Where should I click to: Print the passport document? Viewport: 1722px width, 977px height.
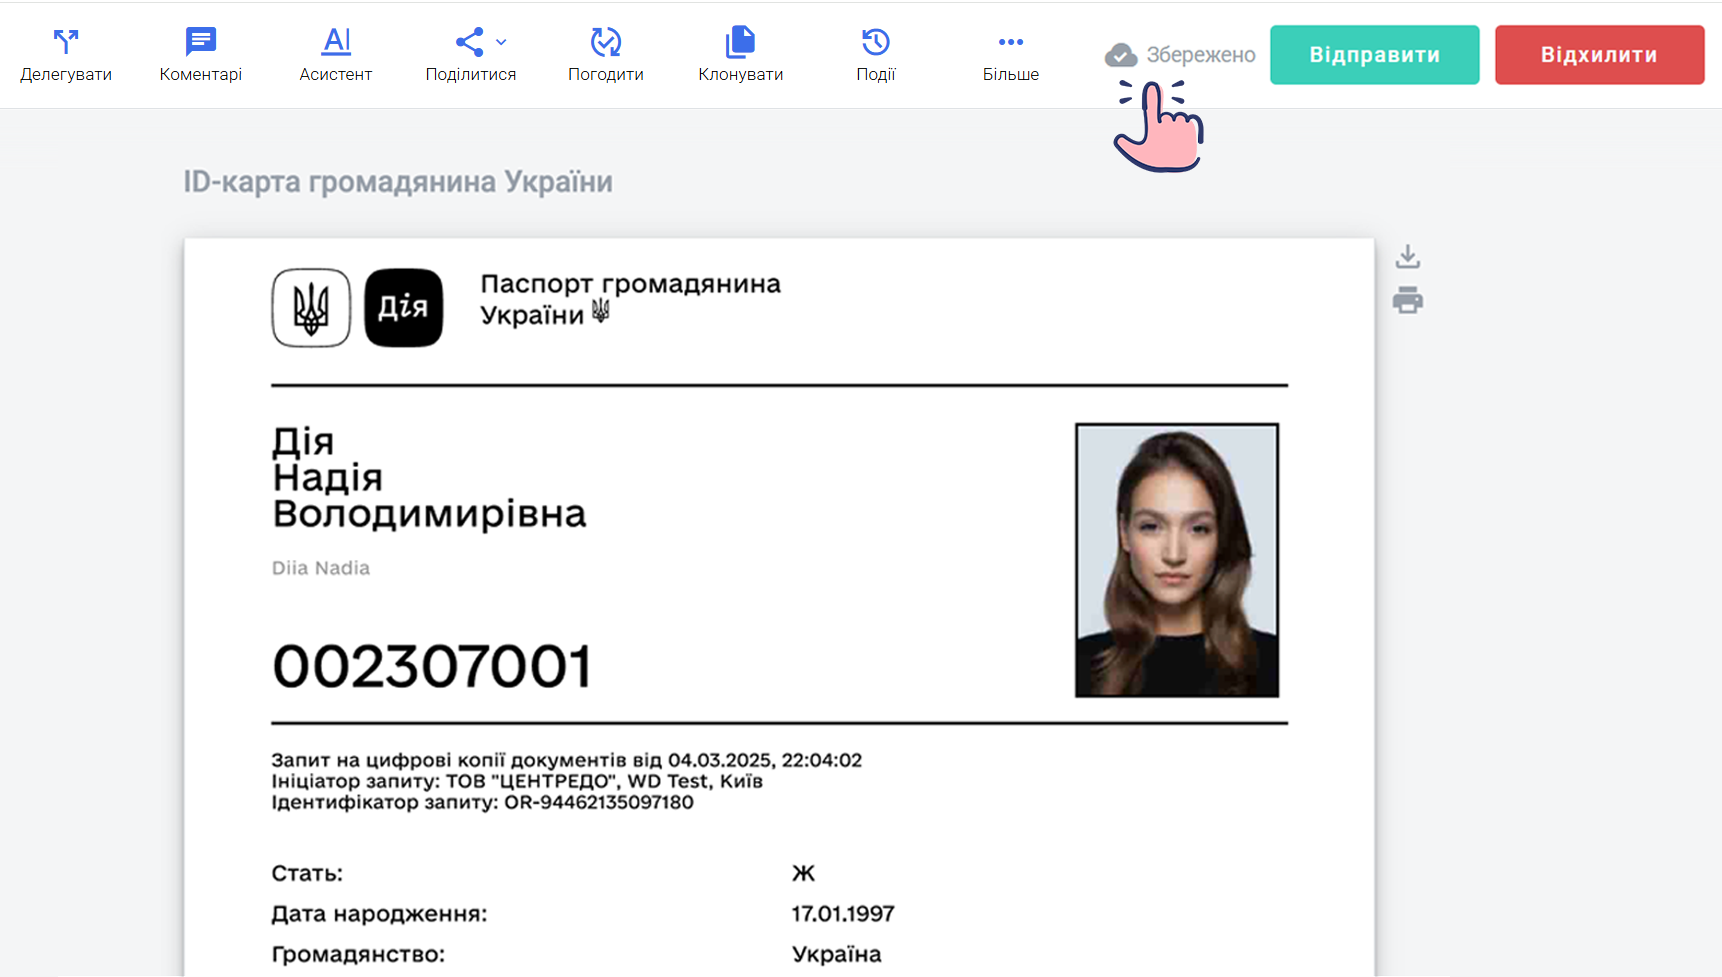coord(1408,300)
